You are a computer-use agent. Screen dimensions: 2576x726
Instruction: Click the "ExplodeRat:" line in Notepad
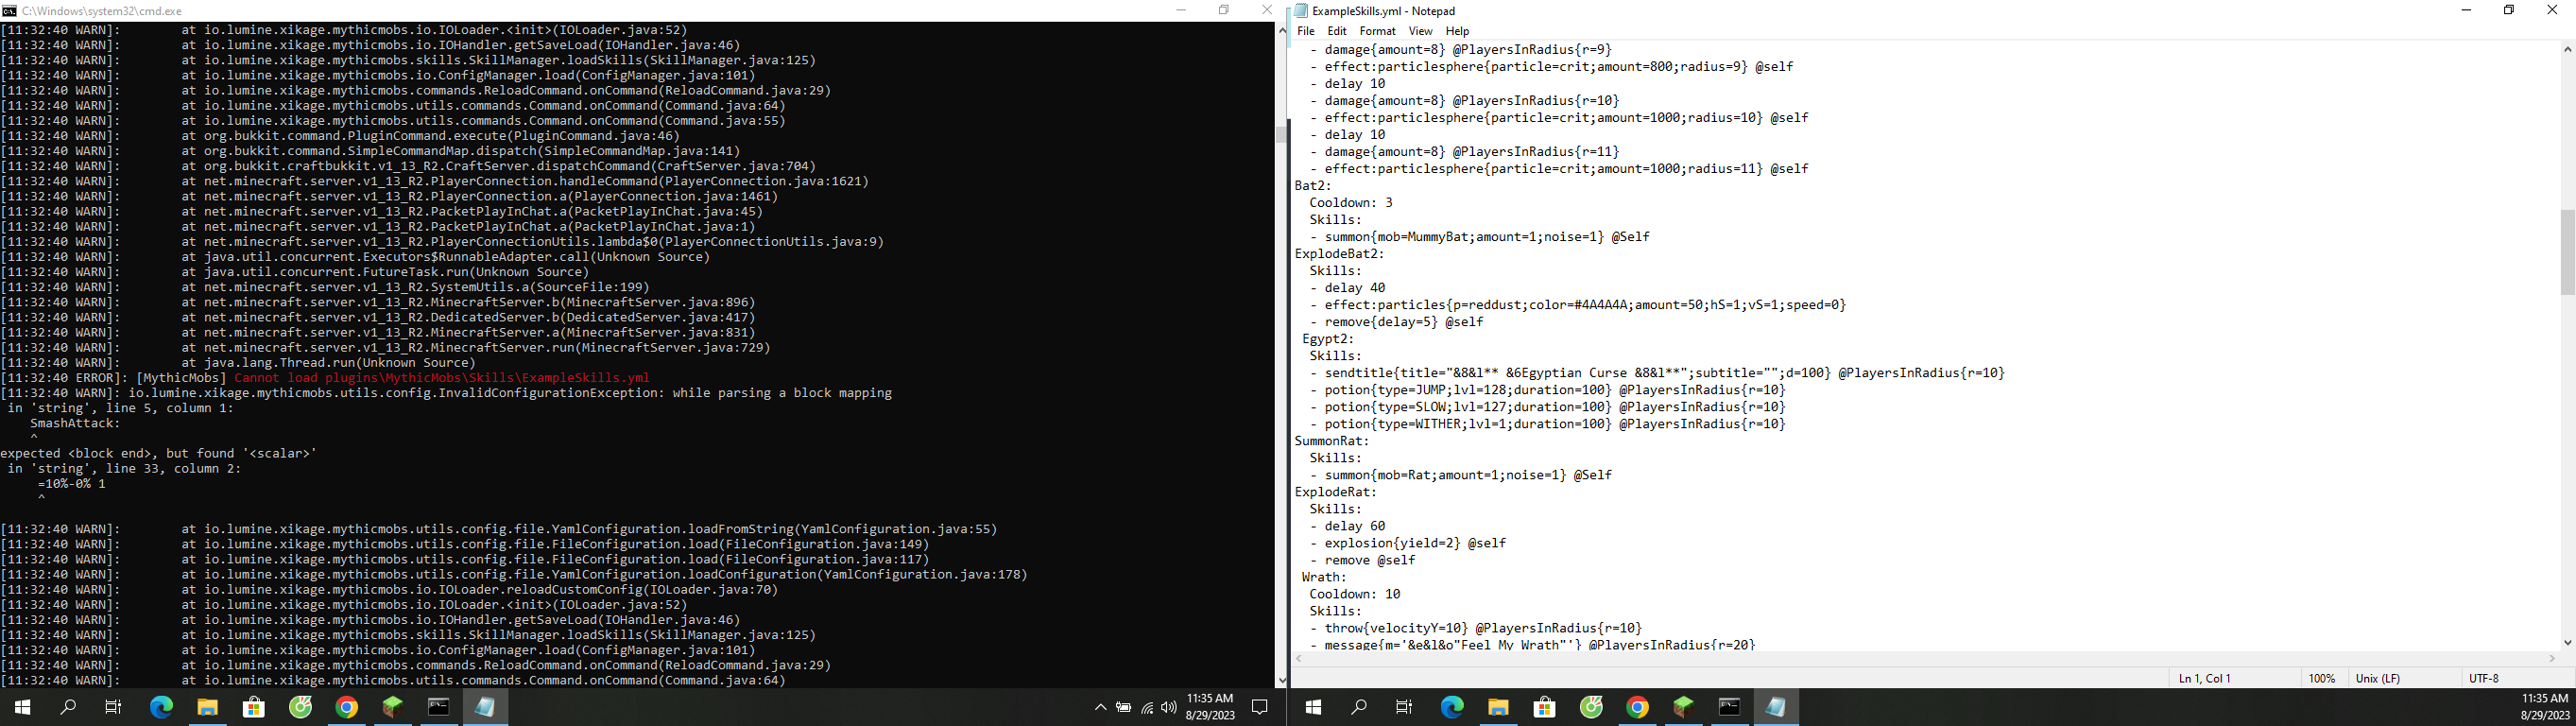1336,492
